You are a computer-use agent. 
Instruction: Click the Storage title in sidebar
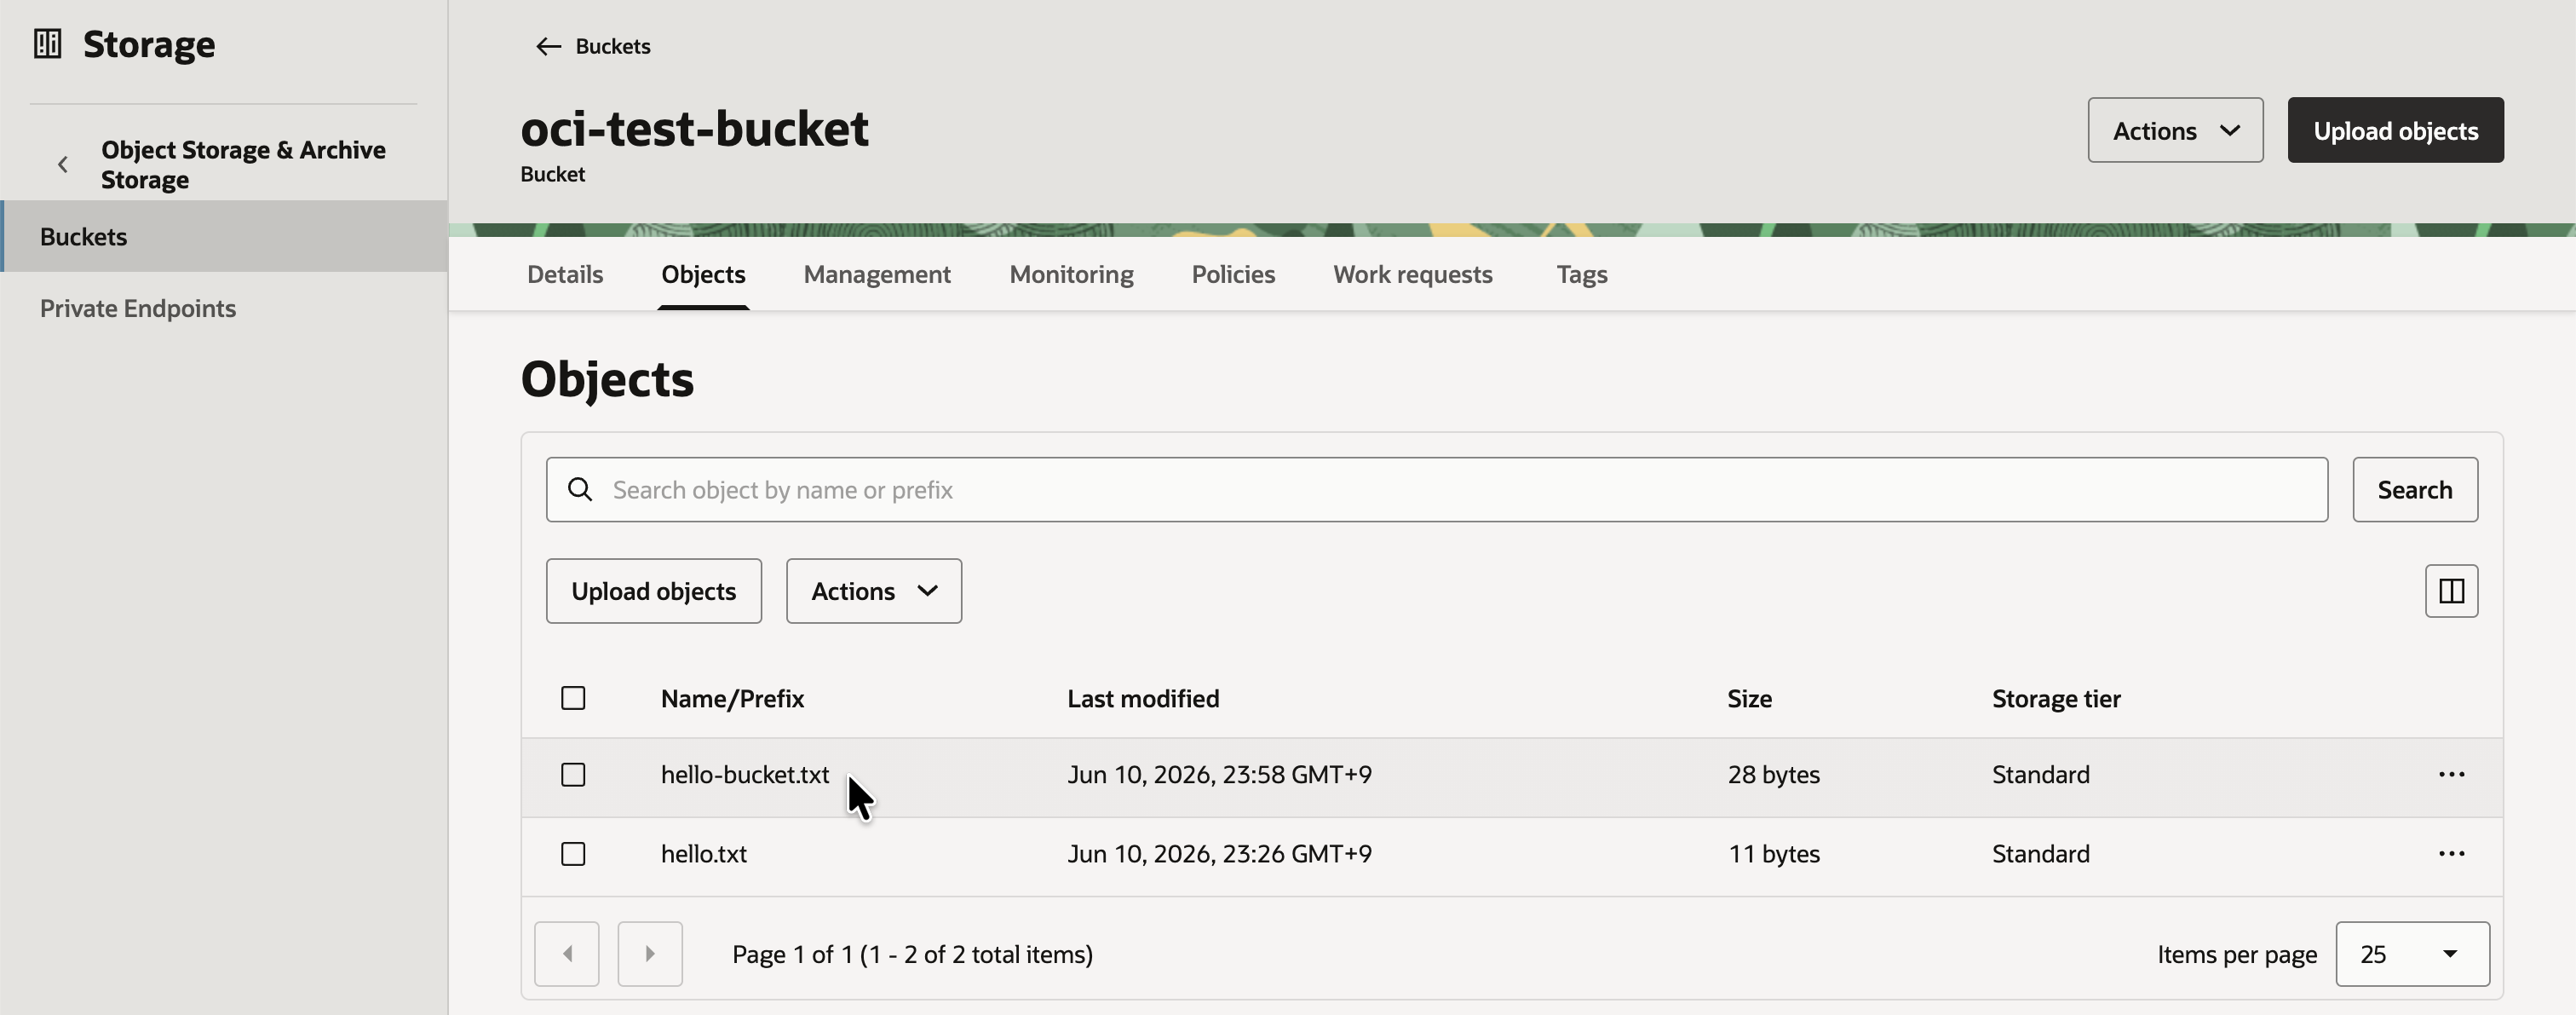click(148, 44)
